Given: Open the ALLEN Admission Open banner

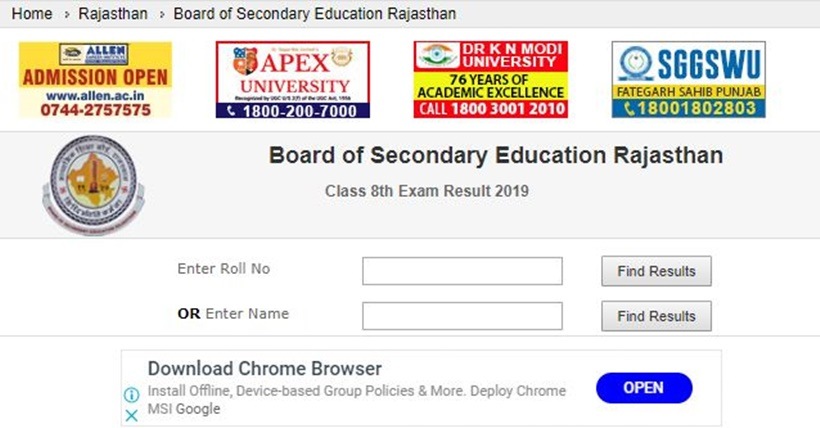Looking at the screenshot, I should [95, 80].
